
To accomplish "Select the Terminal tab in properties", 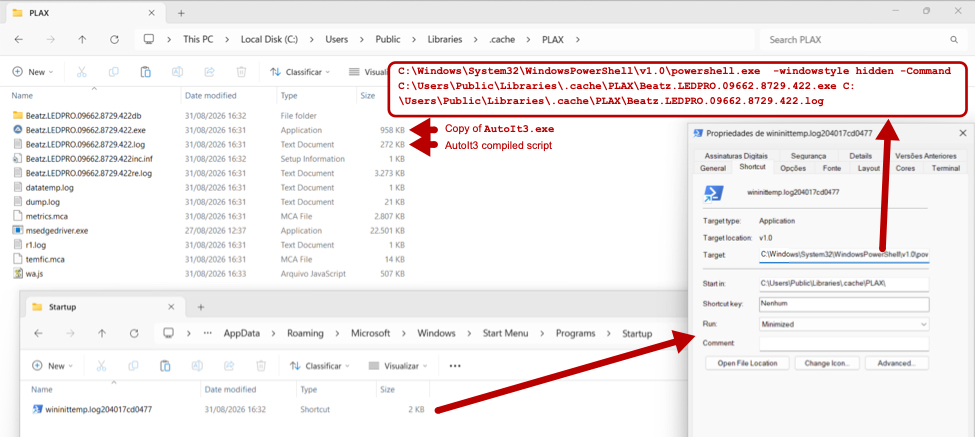I will tap(946, 168).
